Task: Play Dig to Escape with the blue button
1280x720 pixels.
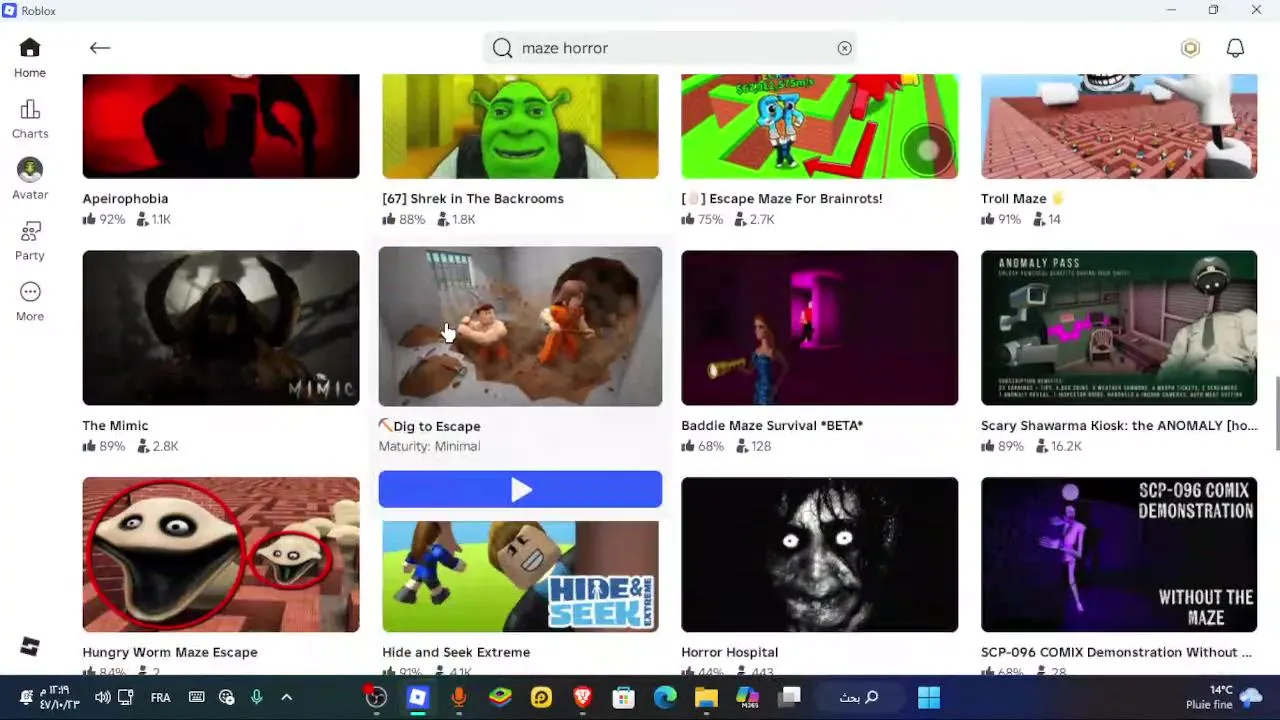Action: point(520,489)
